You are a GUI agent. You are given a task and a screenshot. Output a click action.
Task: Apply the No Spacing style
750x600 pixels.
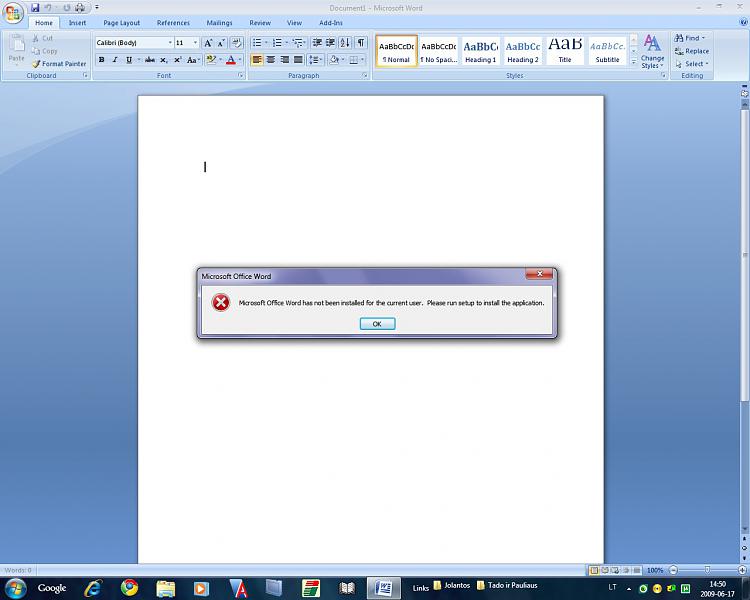[439, 51]
